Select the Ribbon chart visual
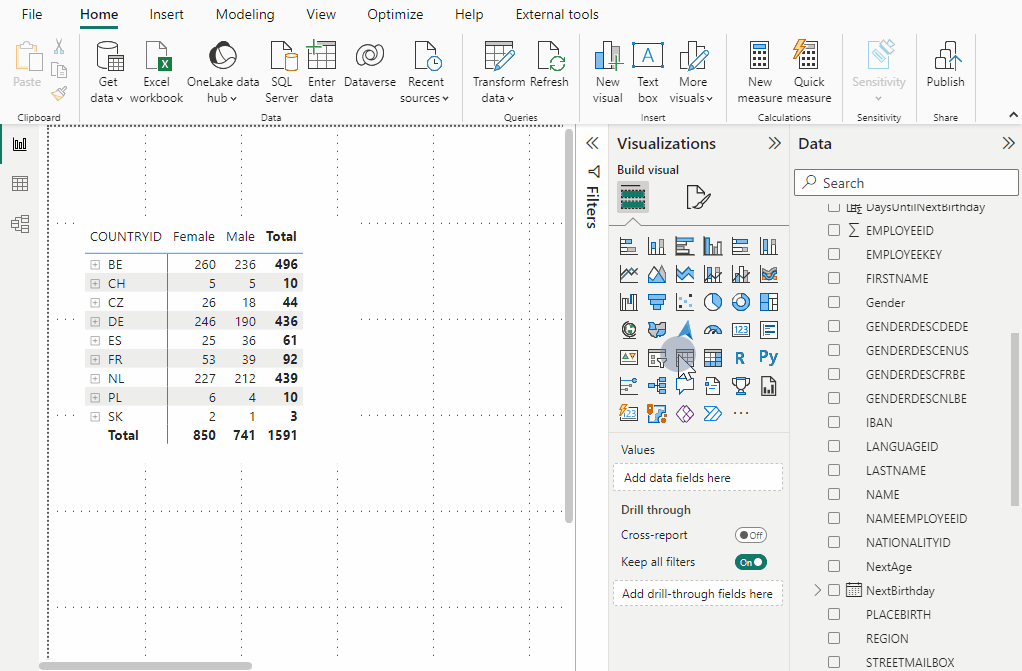1022x671 pixels. tap(769, 275)
